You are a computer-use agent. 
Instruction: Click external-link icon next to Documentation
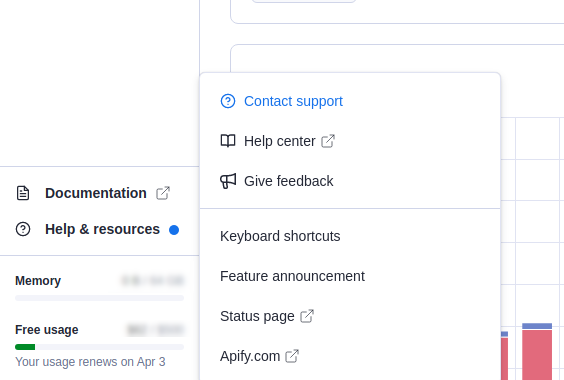tap(163, 193)
